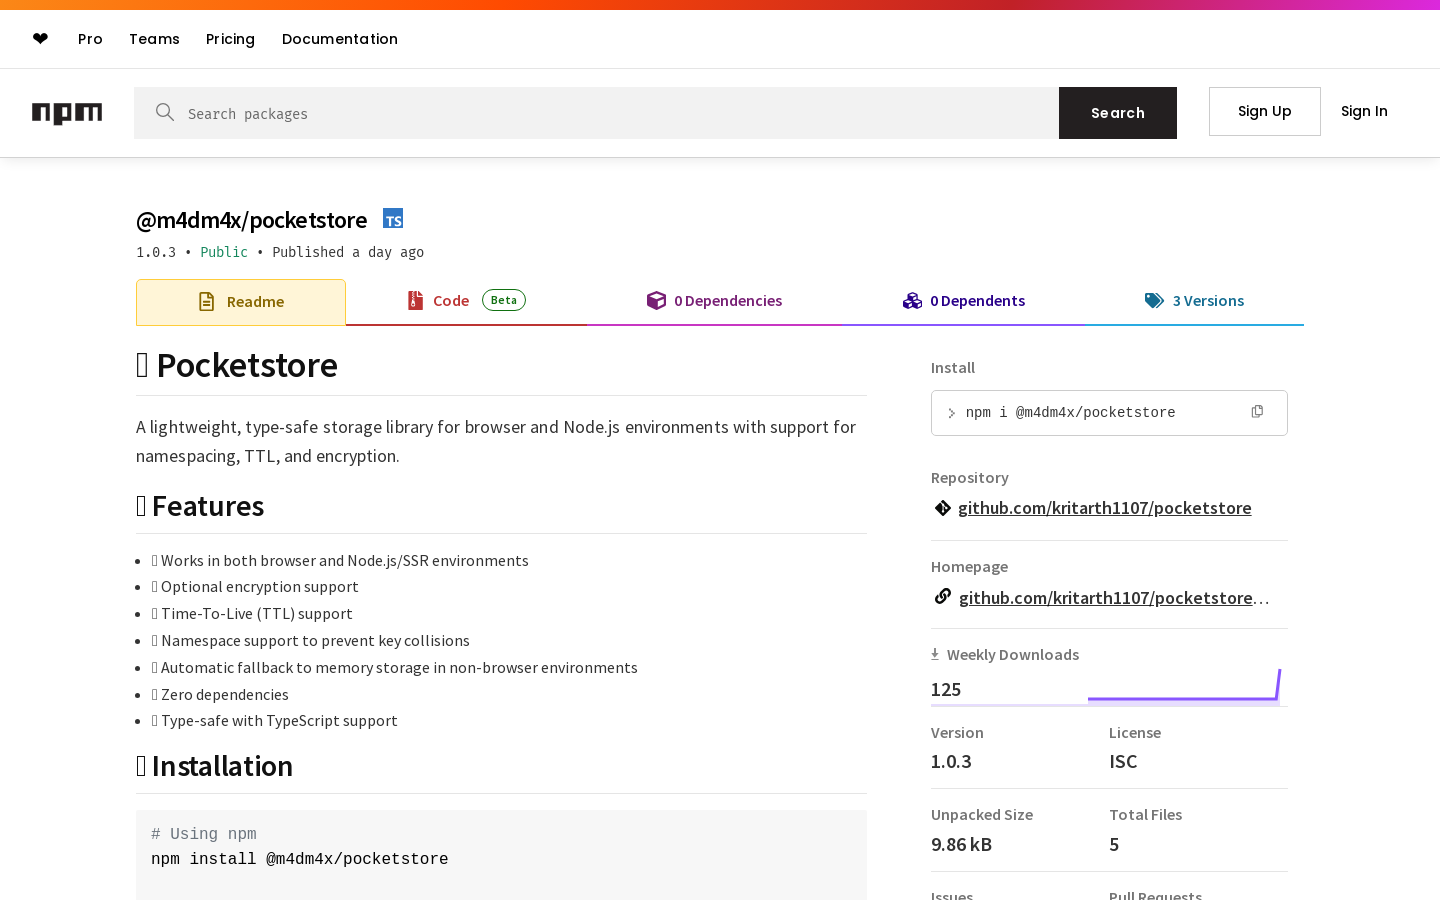This screenshot has height=900, width=1440.
Task: Click the sidebar Version value 1.0.3
Action: tap(951, 761)
